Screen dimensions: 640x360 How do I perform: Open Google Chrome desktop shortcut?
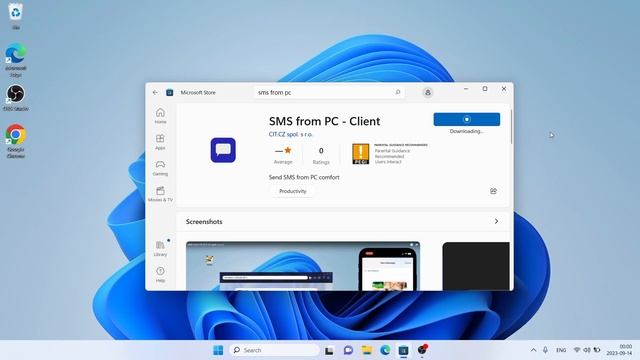[x=16, y=141]
